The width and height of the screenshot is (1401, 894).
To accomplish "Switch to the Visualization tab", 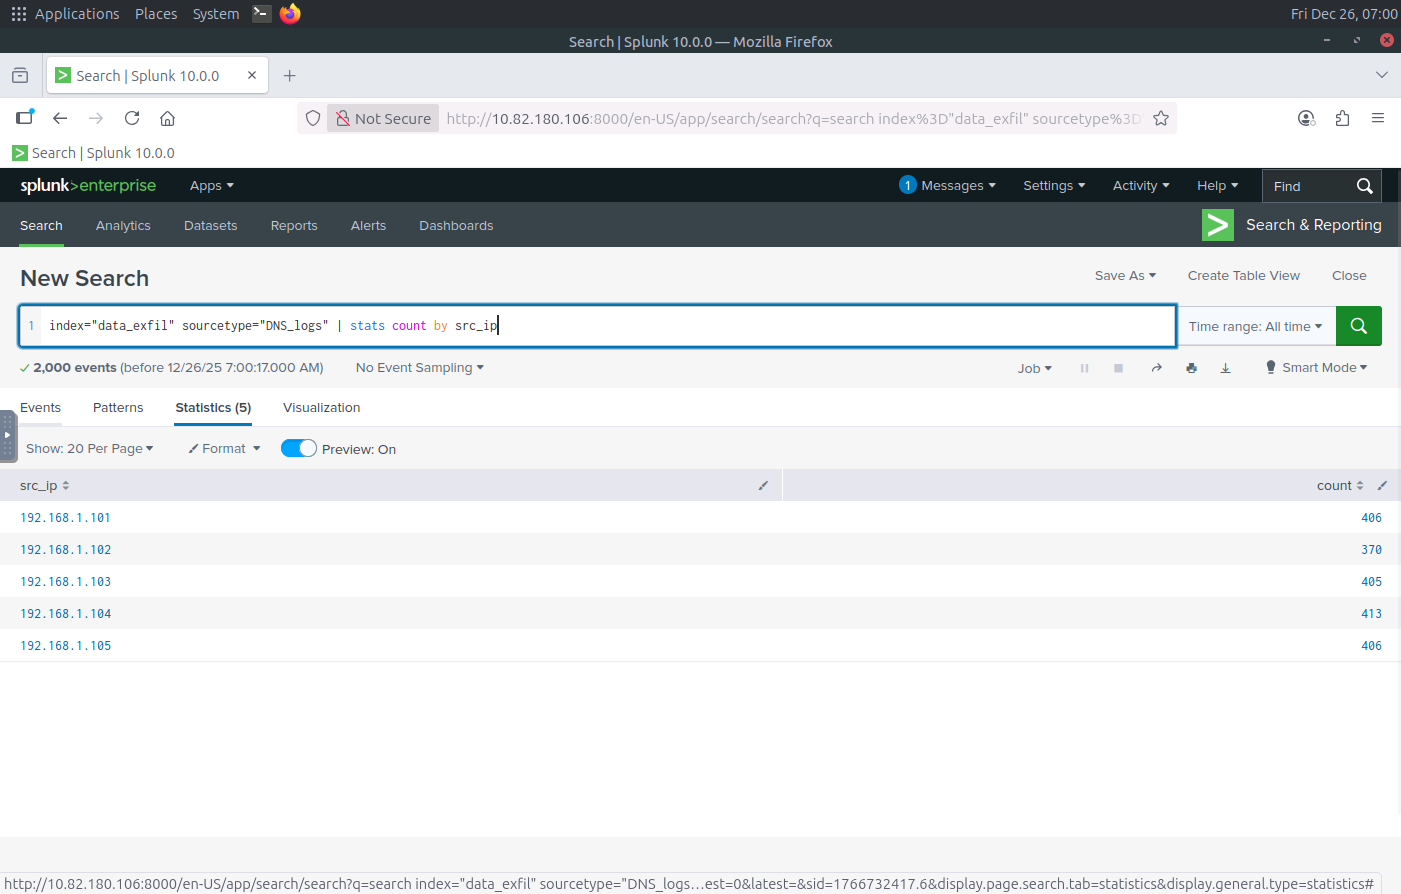I will point(321,408).
